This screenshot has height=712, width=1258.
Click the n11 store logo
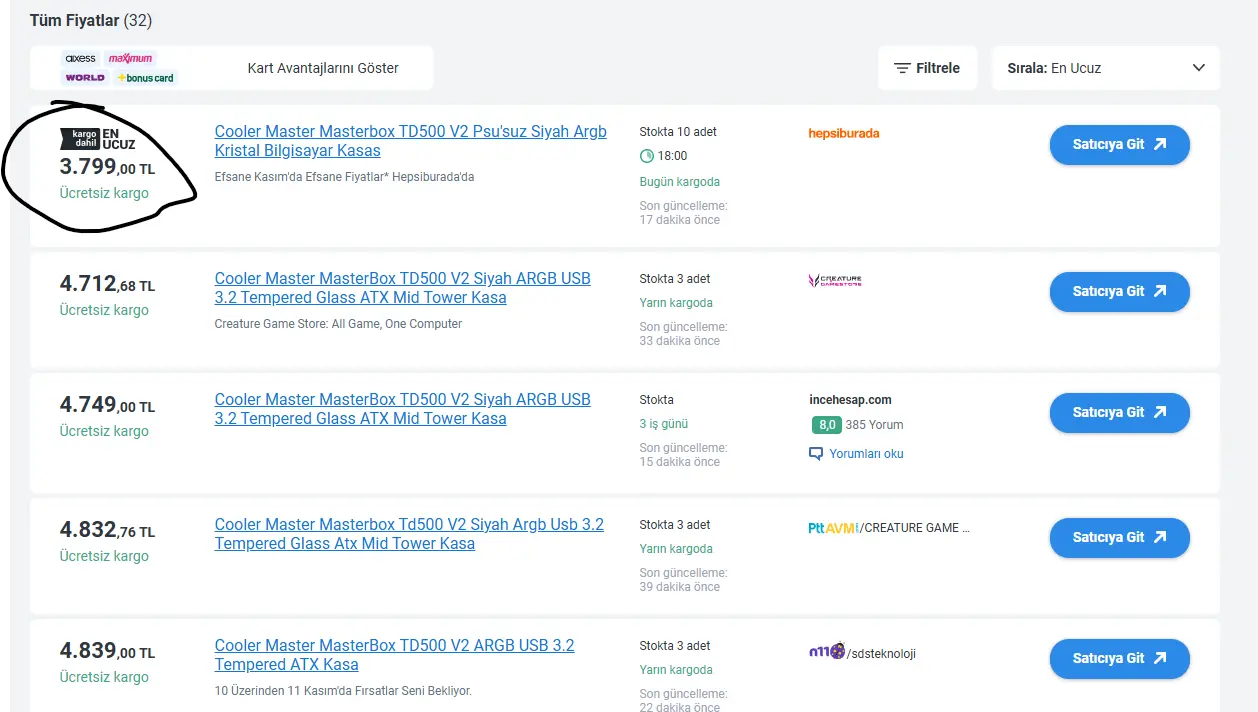[826, 651]
